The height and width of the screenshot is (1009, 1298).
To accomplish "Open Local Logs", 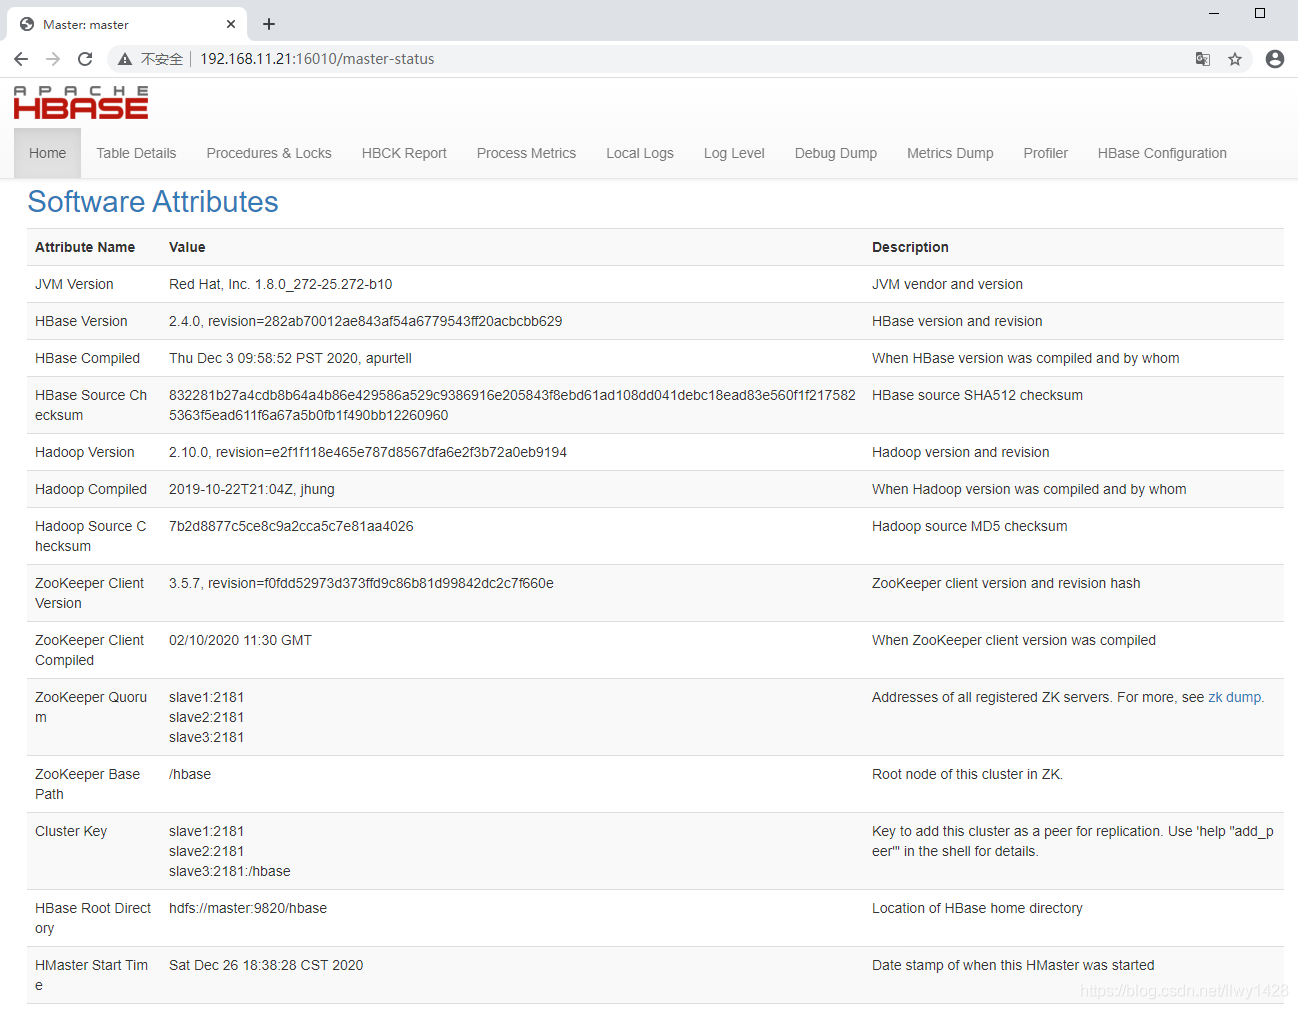I will 640,153.
